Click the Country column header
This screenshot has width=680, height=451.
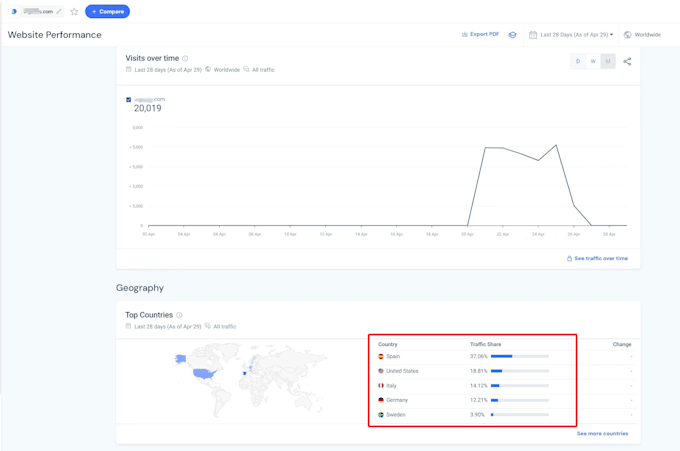[x=388, y=344]
